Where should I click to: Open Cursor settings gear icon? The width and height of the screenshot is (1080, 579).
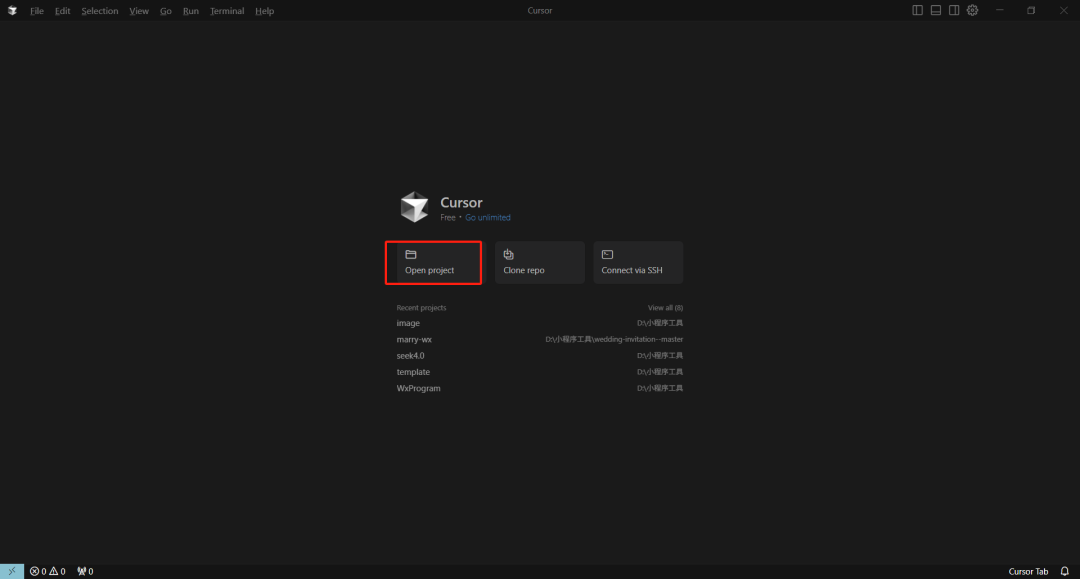(x=973, y=10)
